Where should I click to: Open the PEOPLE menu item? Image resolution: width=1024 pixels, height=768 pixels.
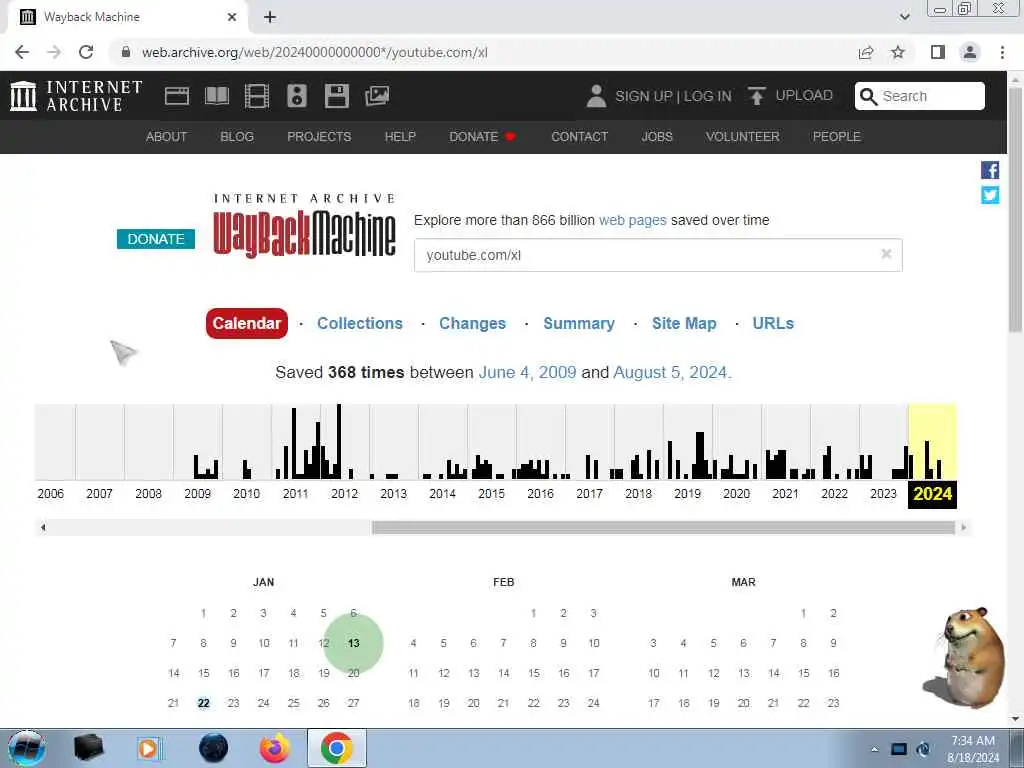pos(837,136)
